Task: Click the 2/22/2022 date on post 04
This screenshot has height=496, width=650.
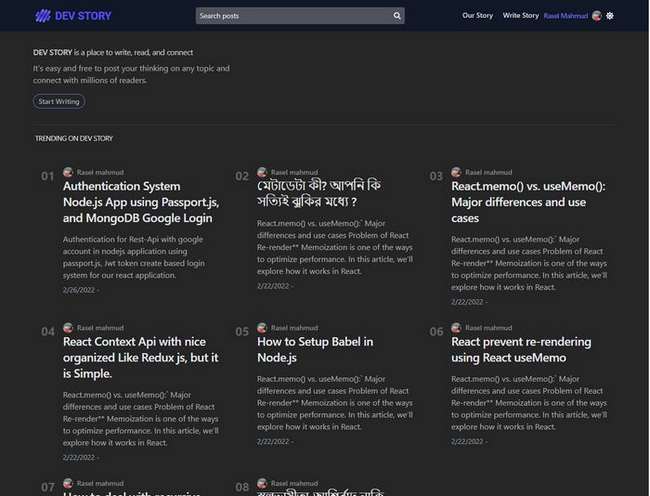Action: [x=79, y=457]
